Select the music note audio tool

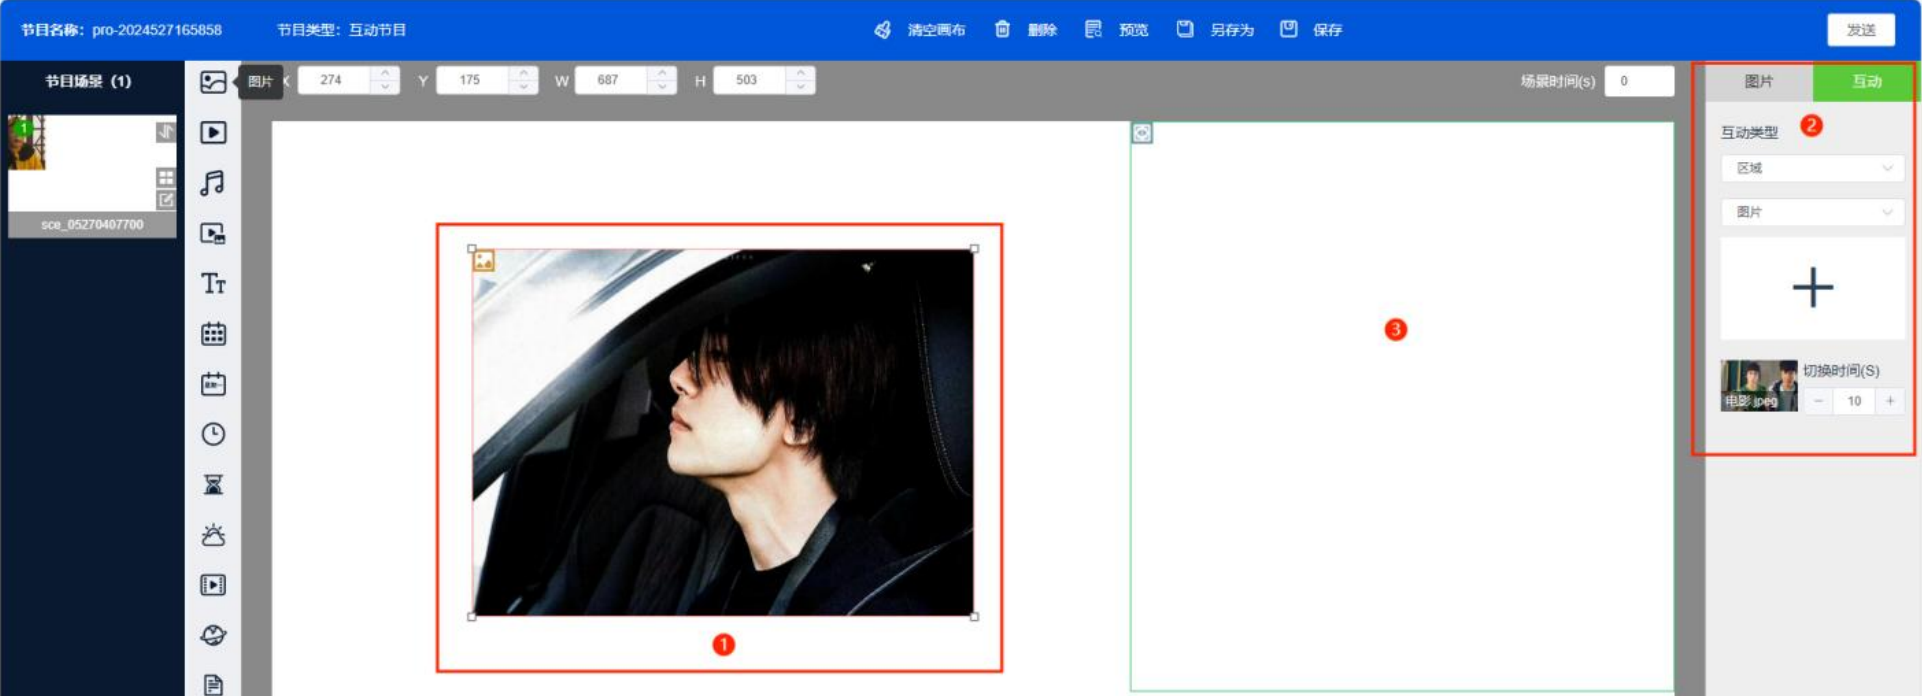coord(213,183)
